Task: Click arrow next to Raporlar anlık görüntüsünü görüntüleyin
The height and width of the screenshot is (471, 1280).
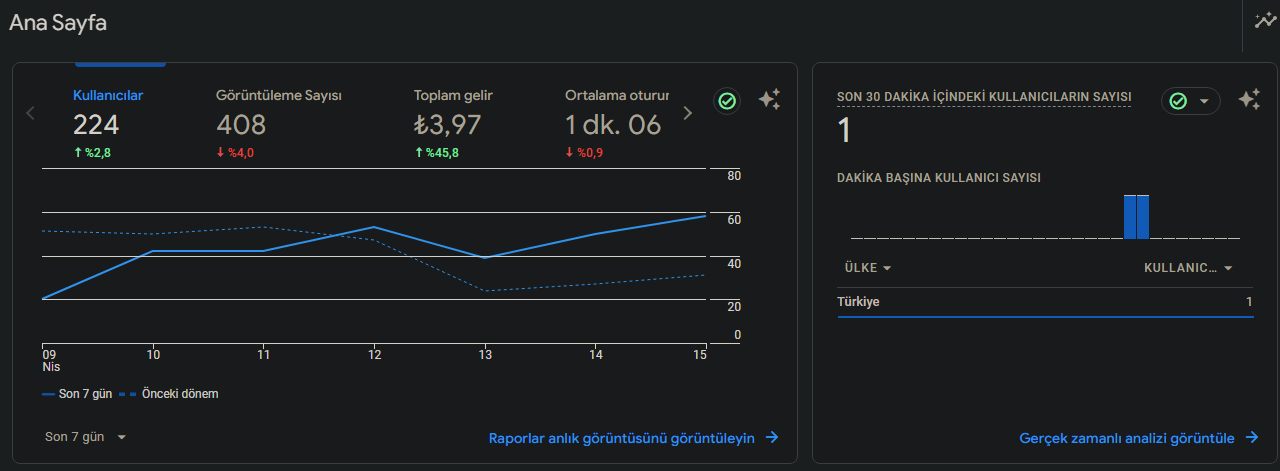Action: 772,438
